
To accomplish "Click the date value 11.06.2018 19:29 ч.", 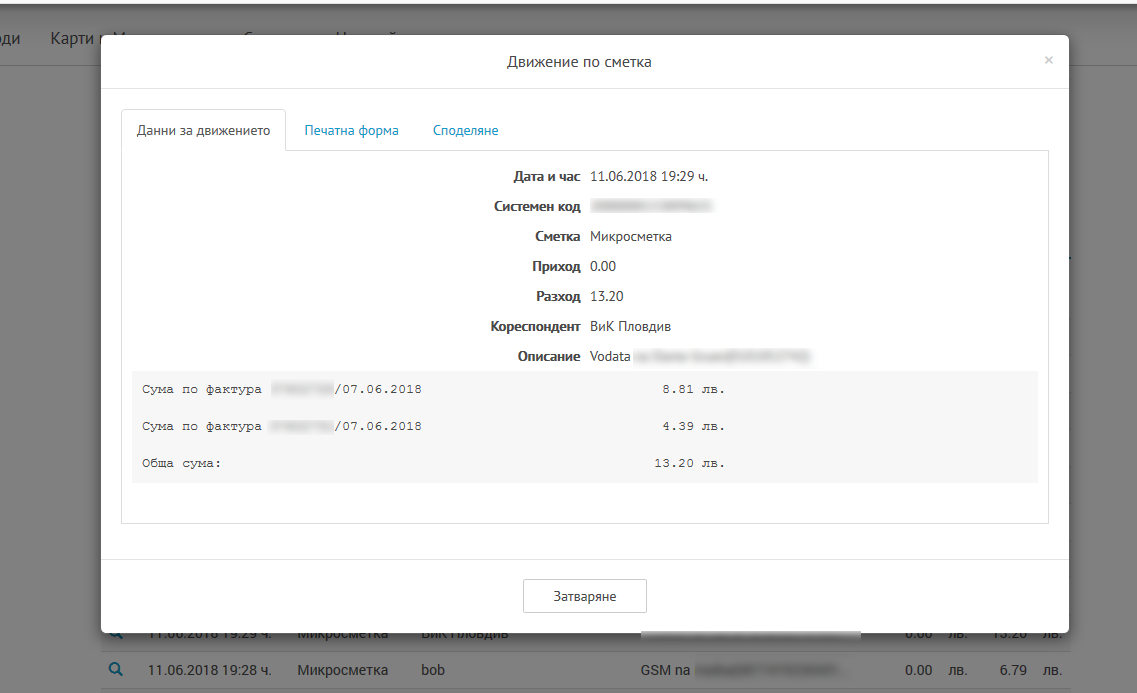I will pyautogui.click(x=649, y=176).
